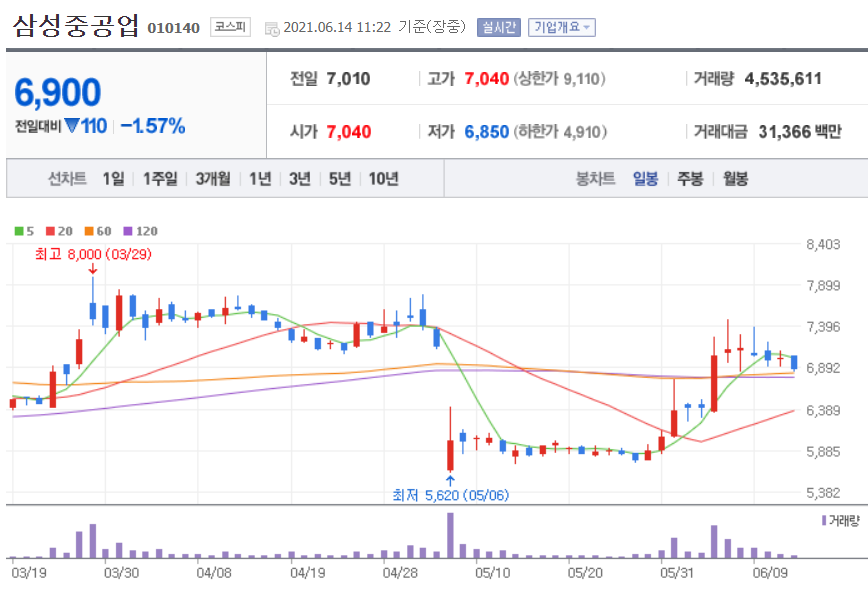Click the 하한가 4,910 text
Image resolution: width=868 pixels, height=591 pixels.
pyautogui.click(x=560, y=132)
